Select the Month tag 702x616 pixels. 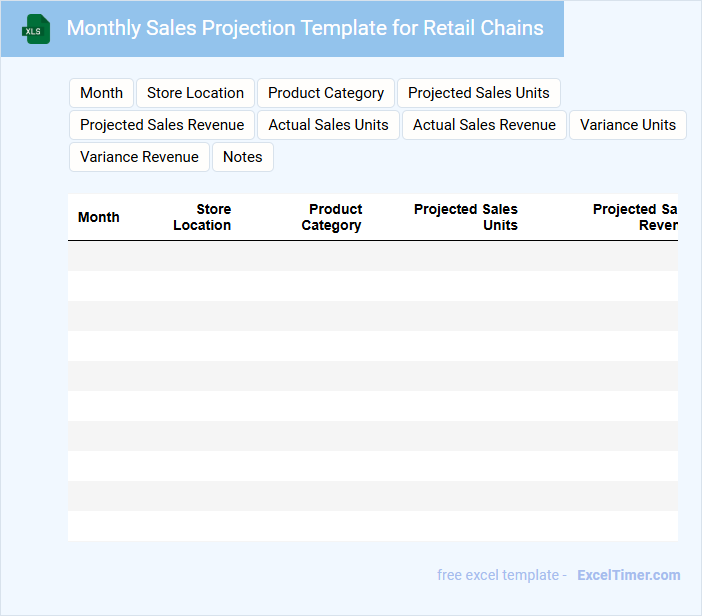tap(101, 93)
